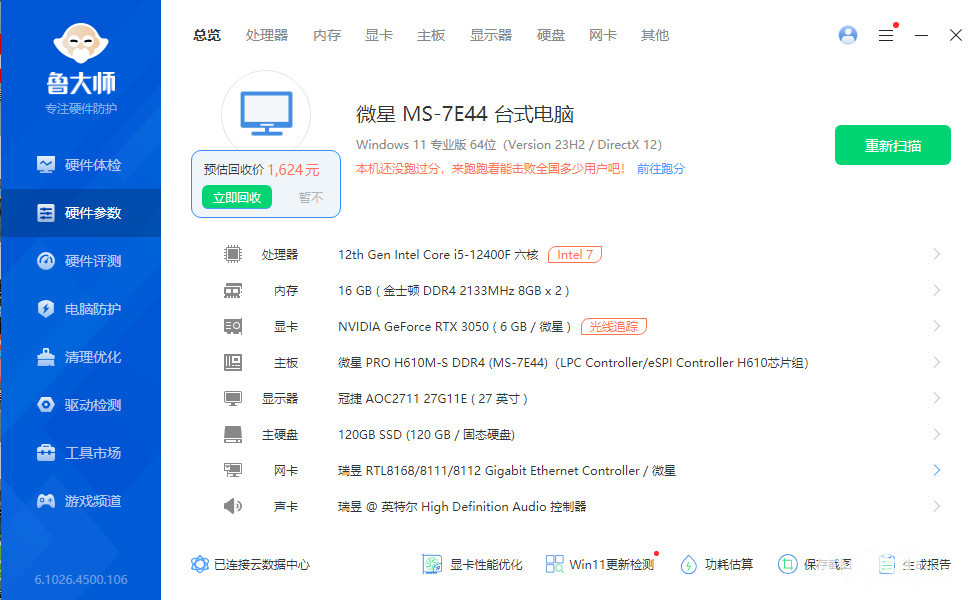Open 清理优化 cleanup section

point(92,357)
